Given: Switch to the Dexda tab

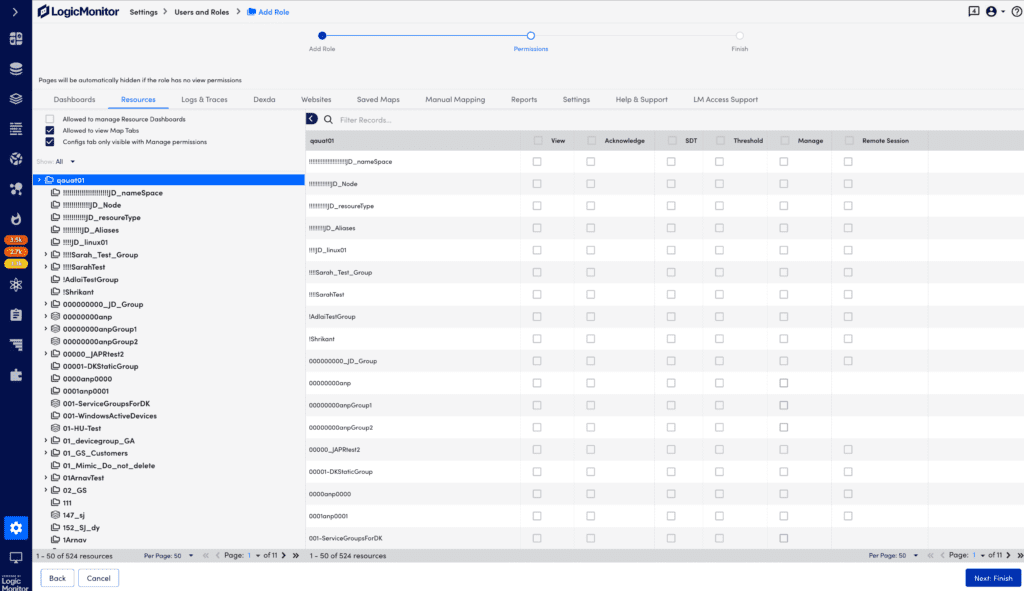Looking at the screenshot, I should point(264,99).
